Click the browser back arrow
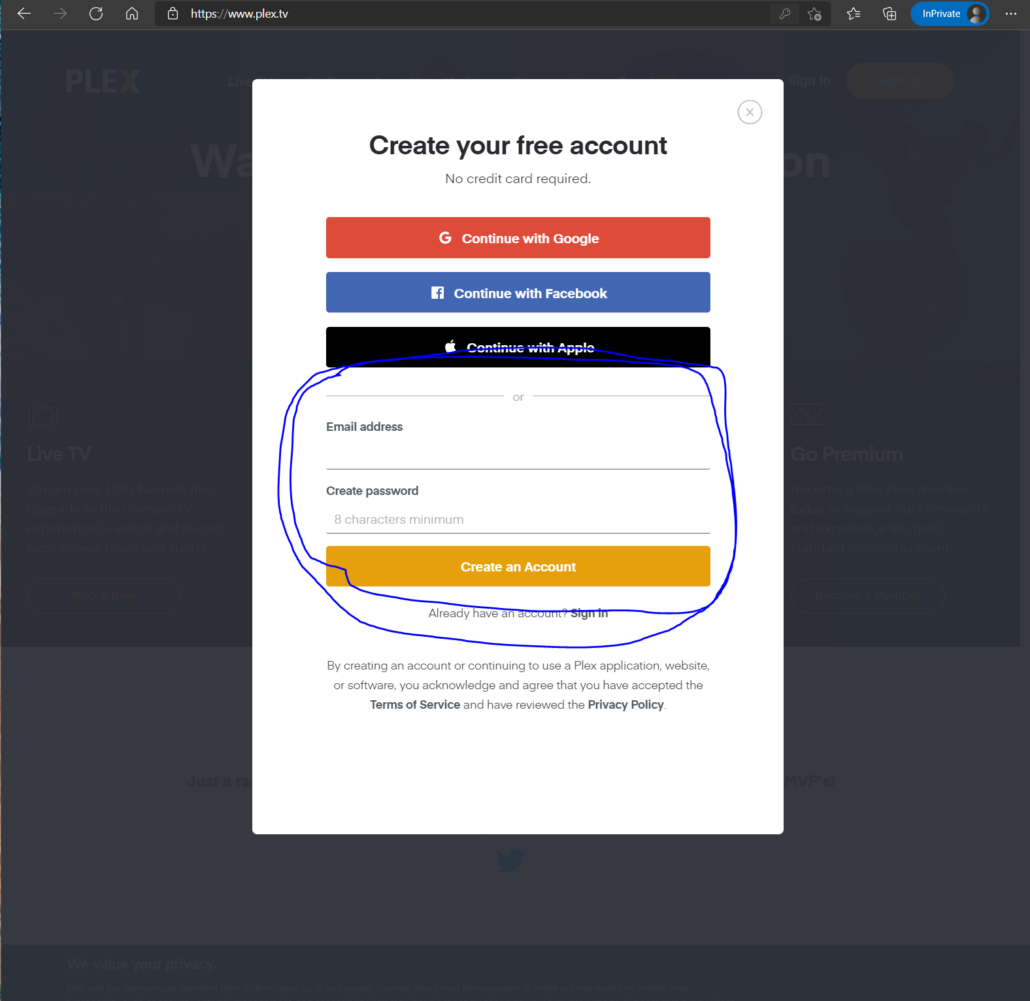1030x1001 pixels. point(24,14)
